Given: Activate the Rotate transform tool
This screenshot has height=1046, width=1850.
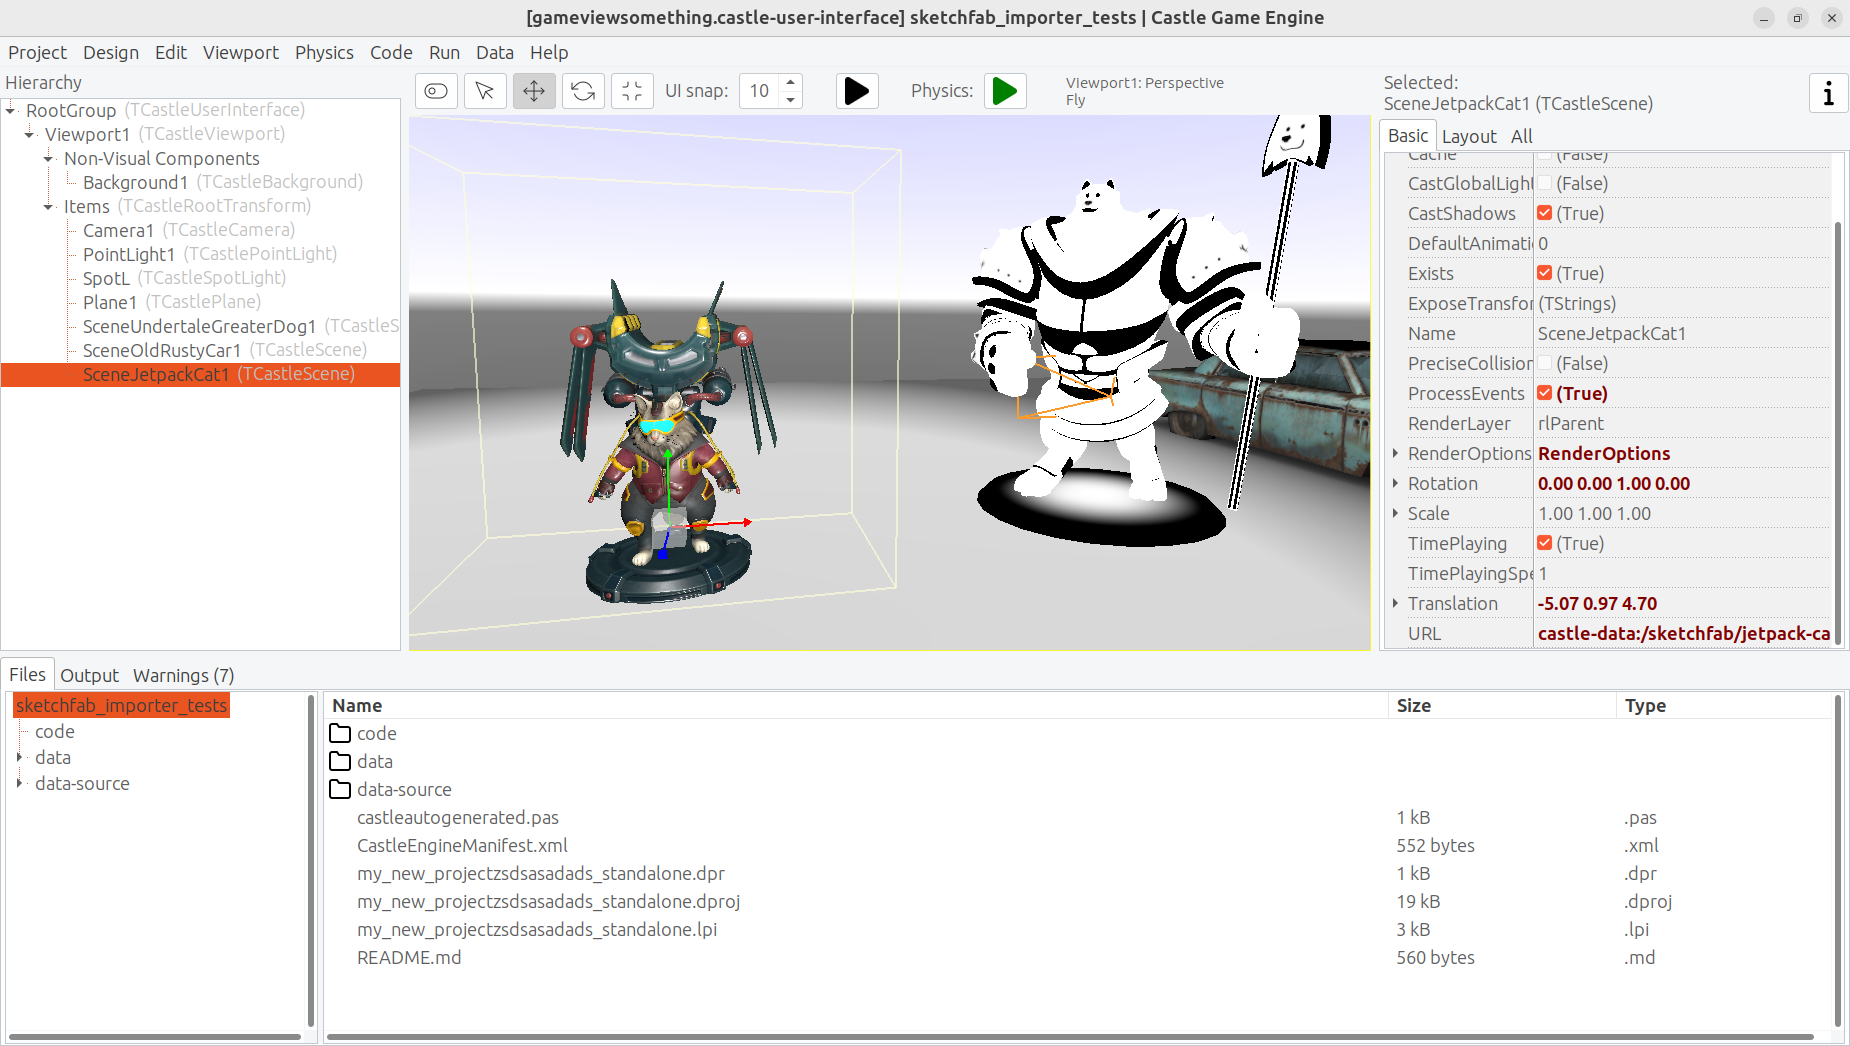Looking at the screenshot, I should point(583,91).
